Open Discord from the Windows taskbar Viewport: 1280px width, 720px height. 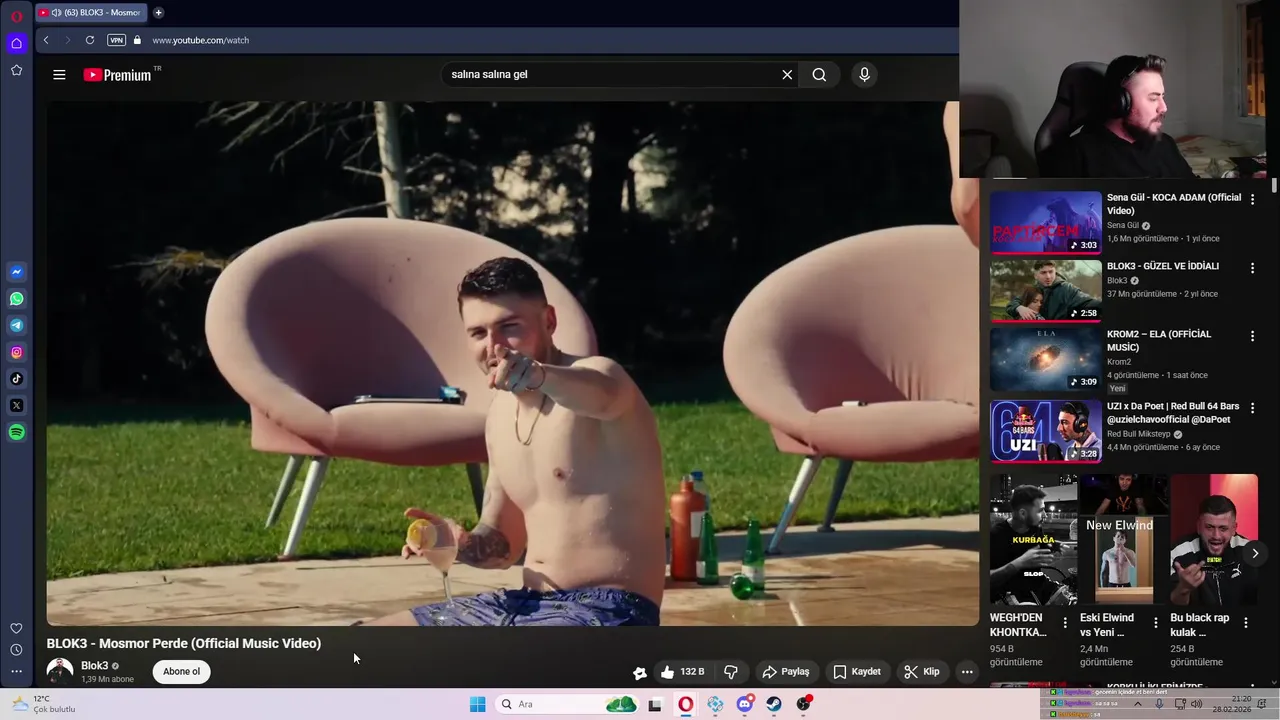tap(744, 704)
